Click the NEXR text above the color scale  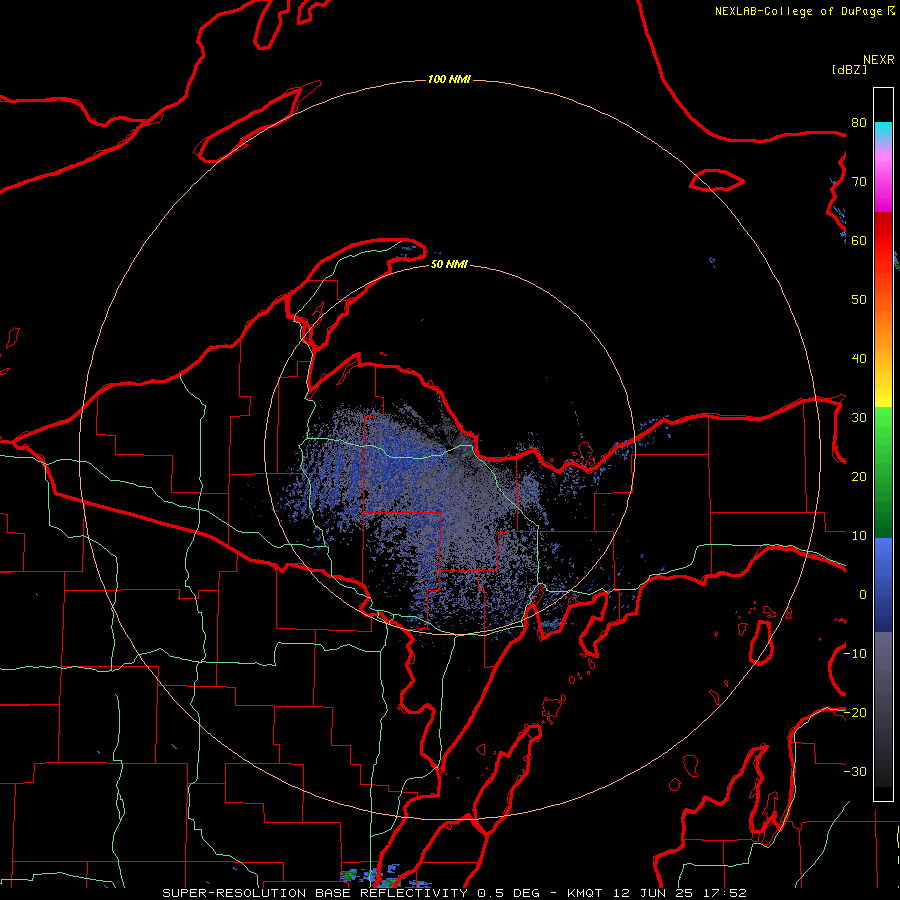[879, 60]
